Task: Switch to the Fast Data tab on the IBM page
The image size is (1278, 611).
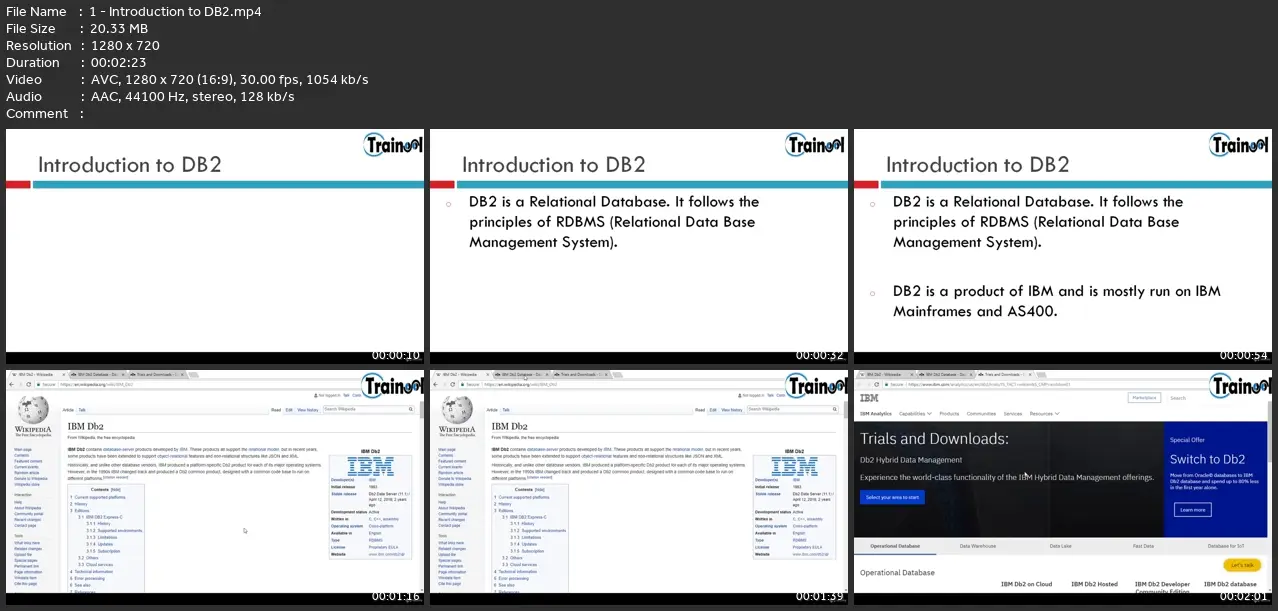Action: (x=1143, y=546)
